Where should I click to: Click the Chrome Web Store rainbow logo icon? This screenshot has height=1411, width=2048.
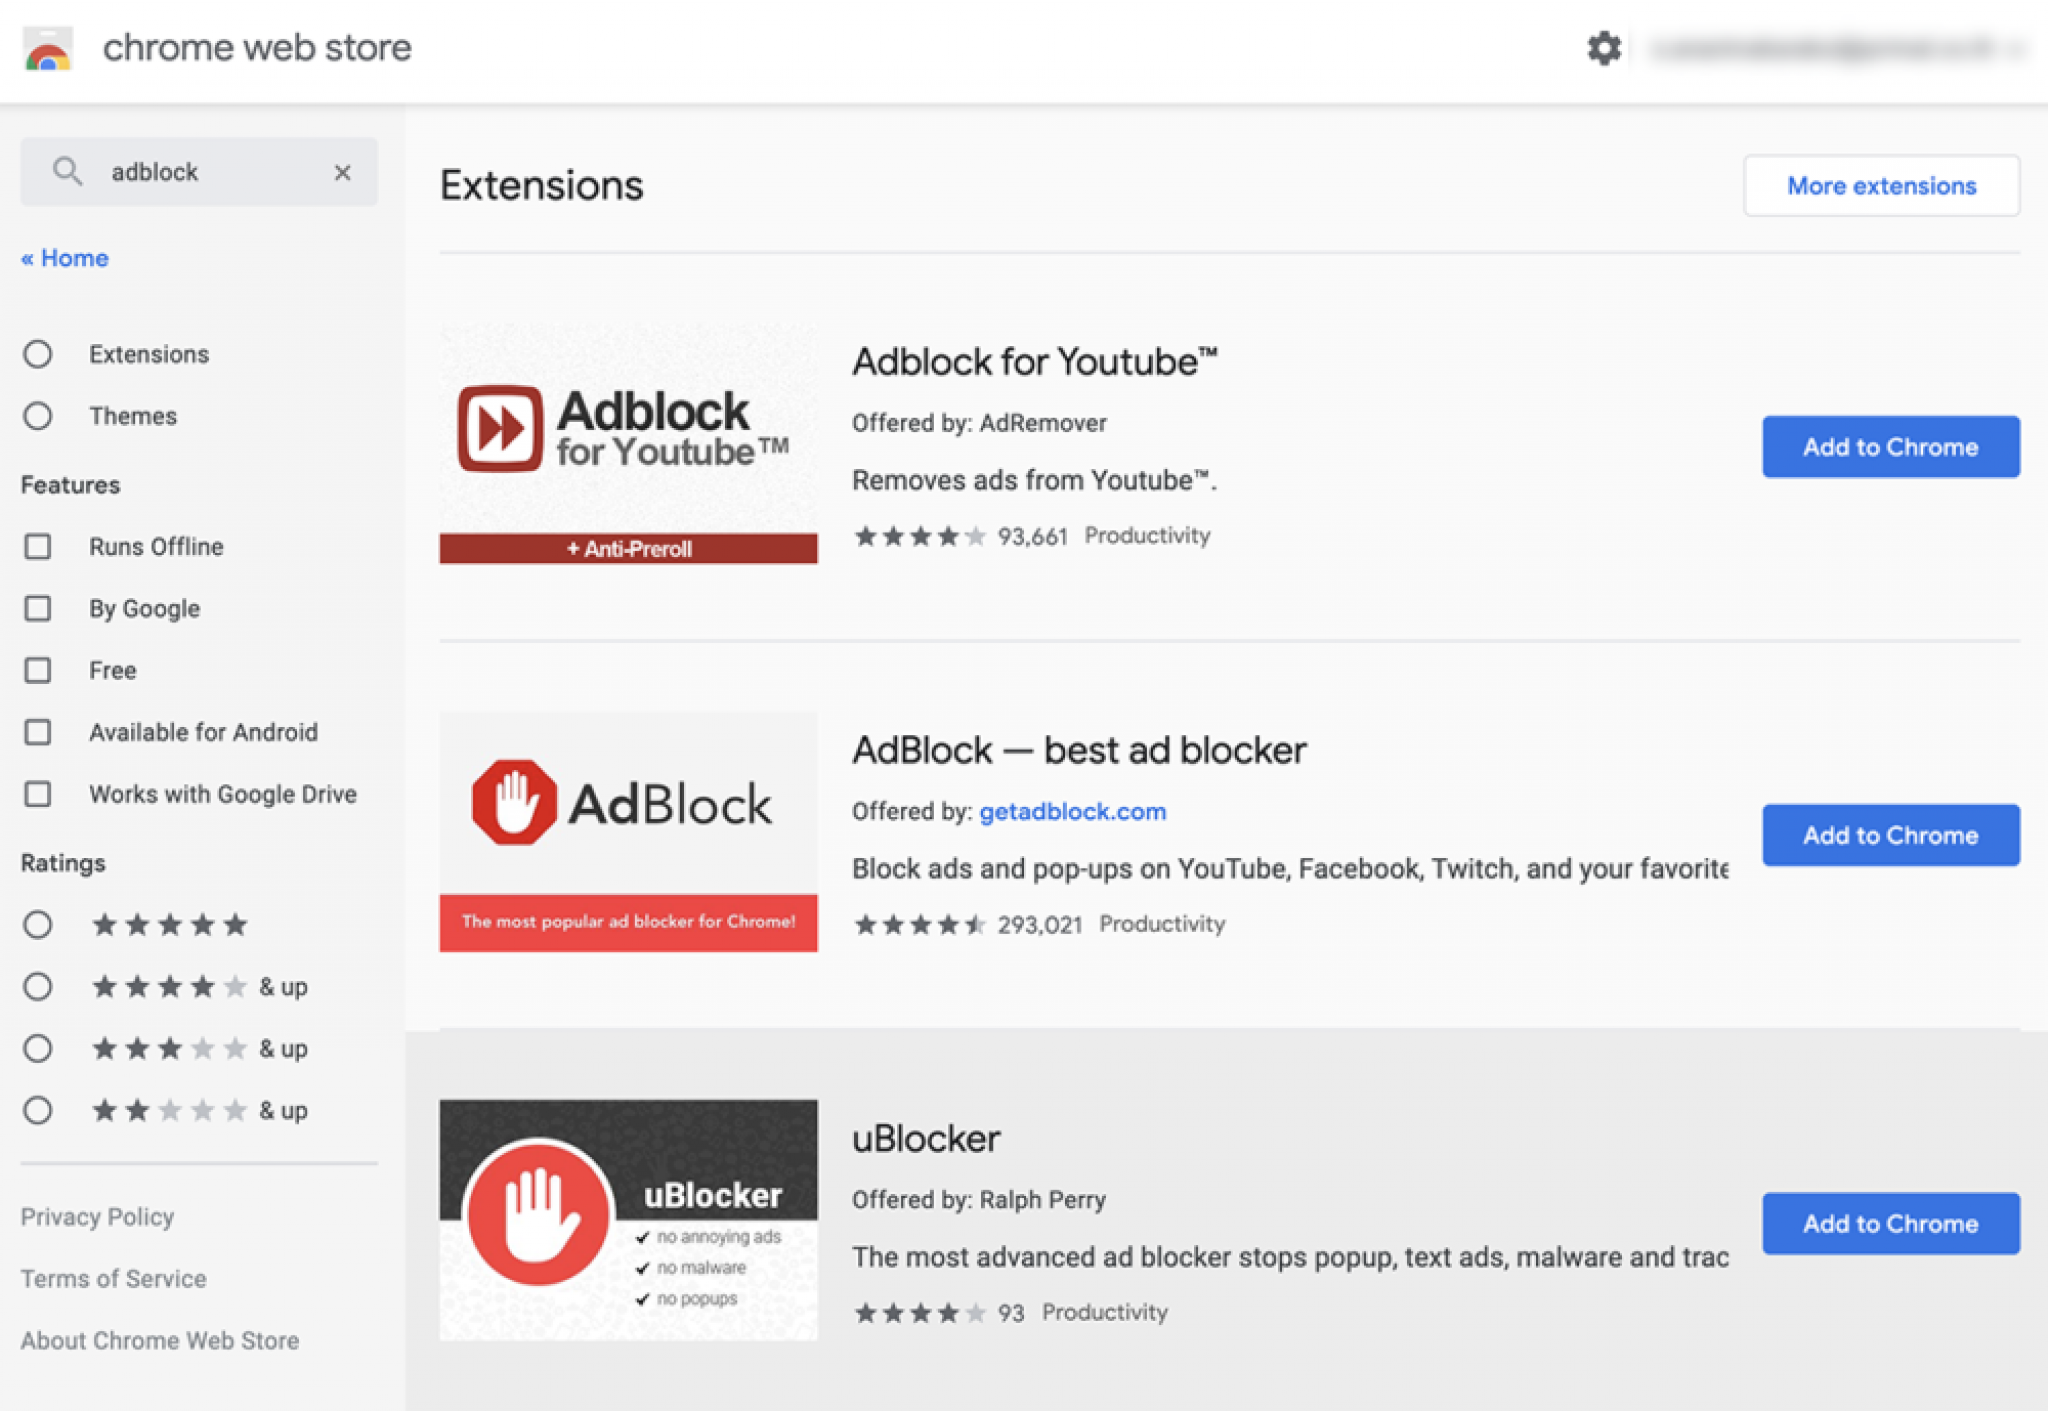pos(47,45)
